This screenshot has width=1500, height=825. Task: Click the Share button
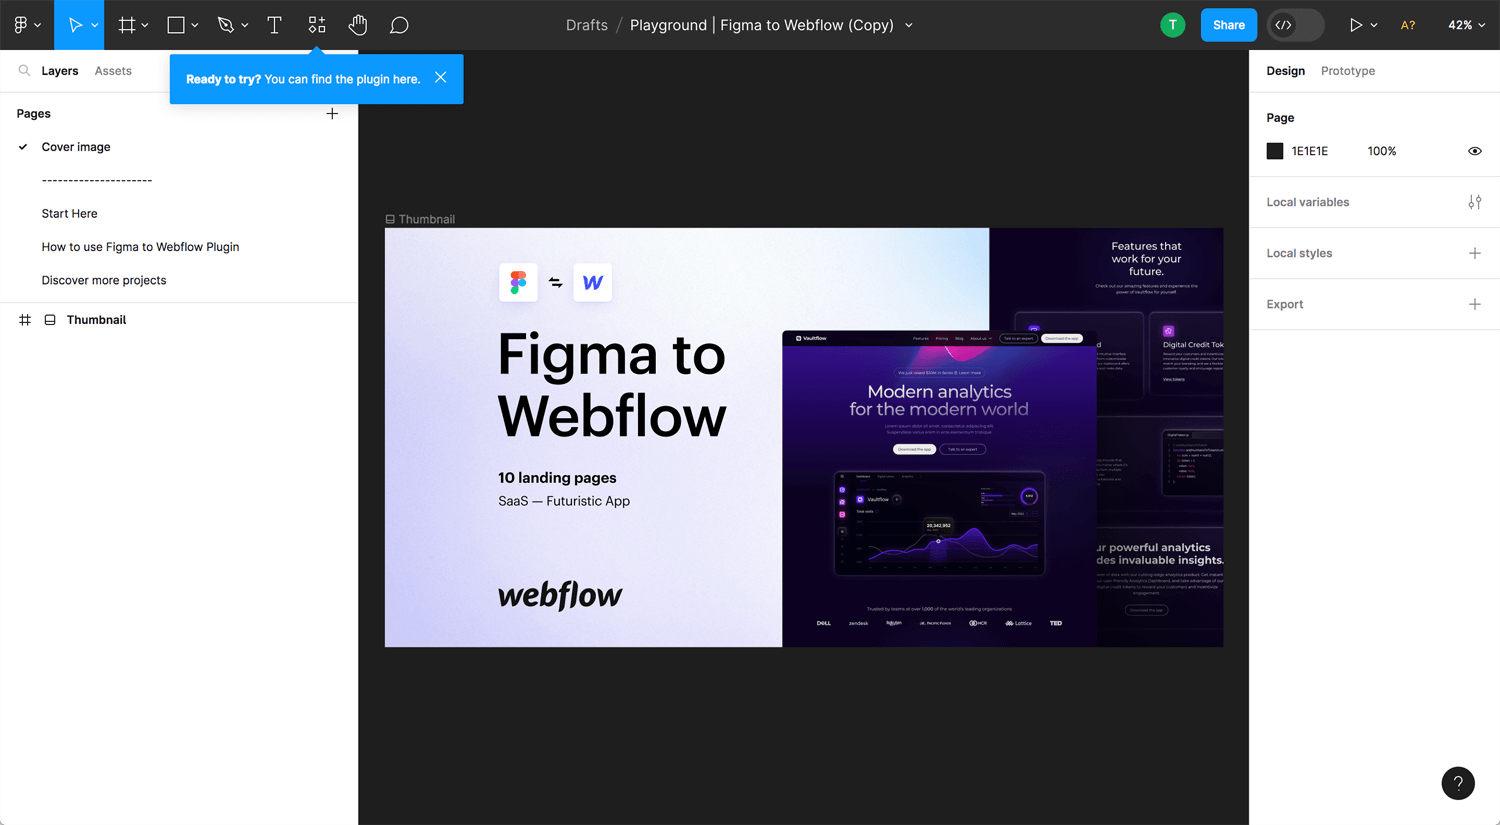coord(1228,25)
